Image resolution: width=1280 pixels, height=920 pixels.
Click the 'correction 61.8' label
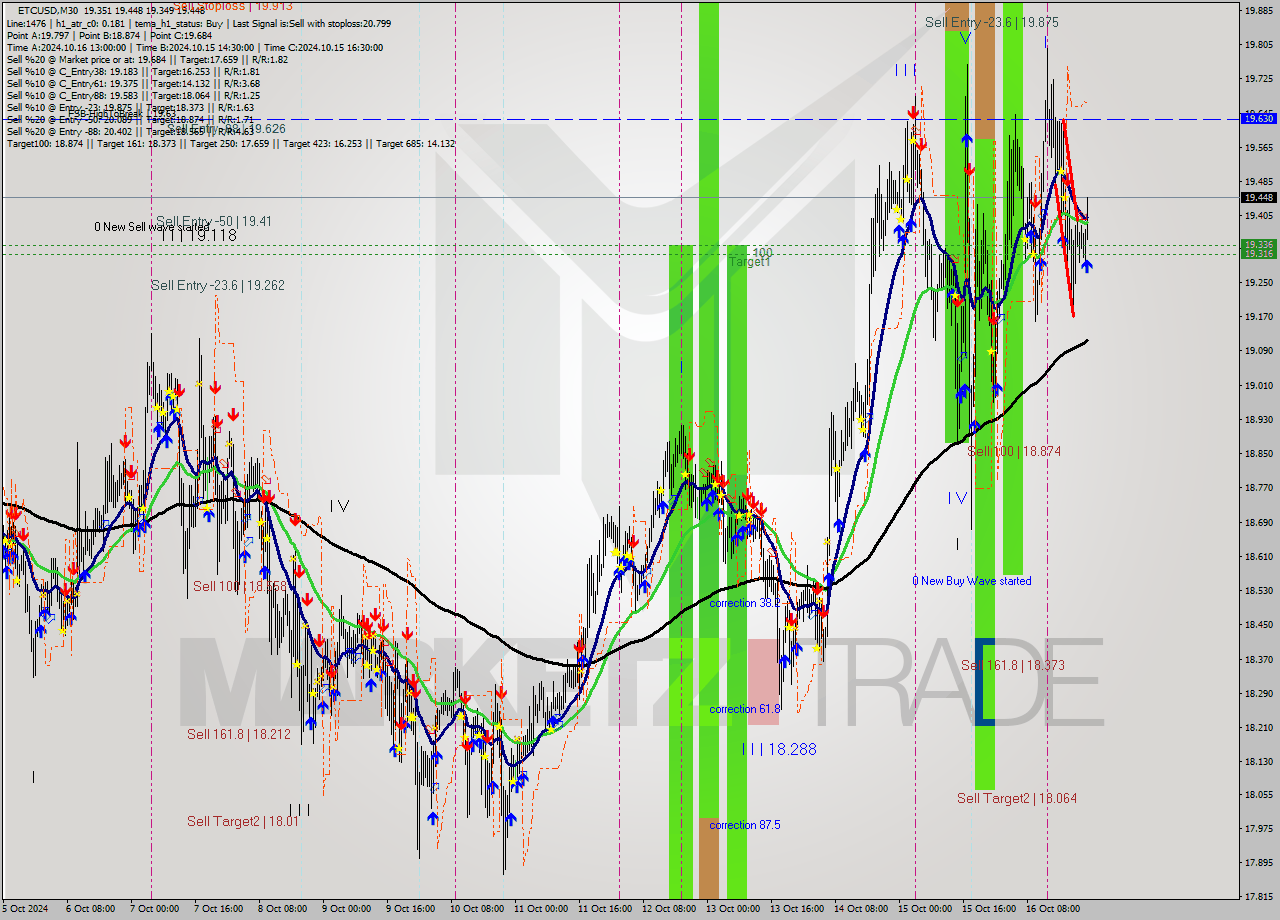745,709
